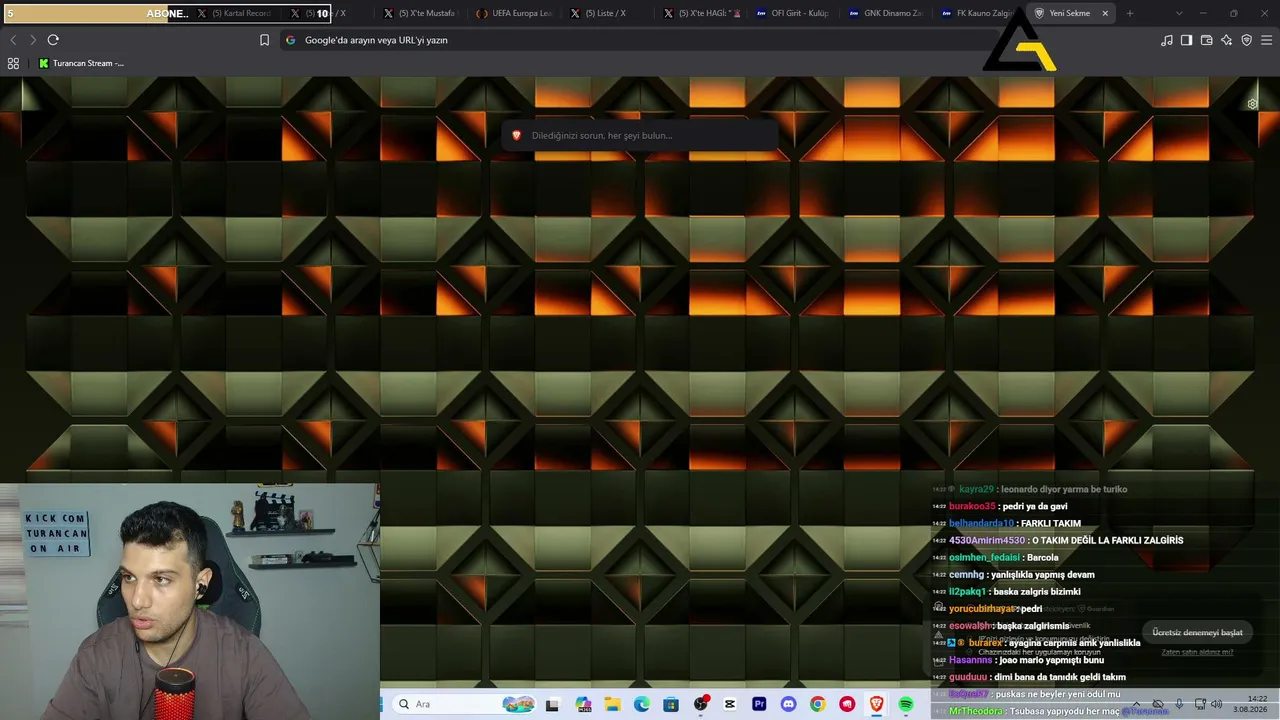
Task: Click username osimhen_fedaisi in chat
Action: point(984,557)
